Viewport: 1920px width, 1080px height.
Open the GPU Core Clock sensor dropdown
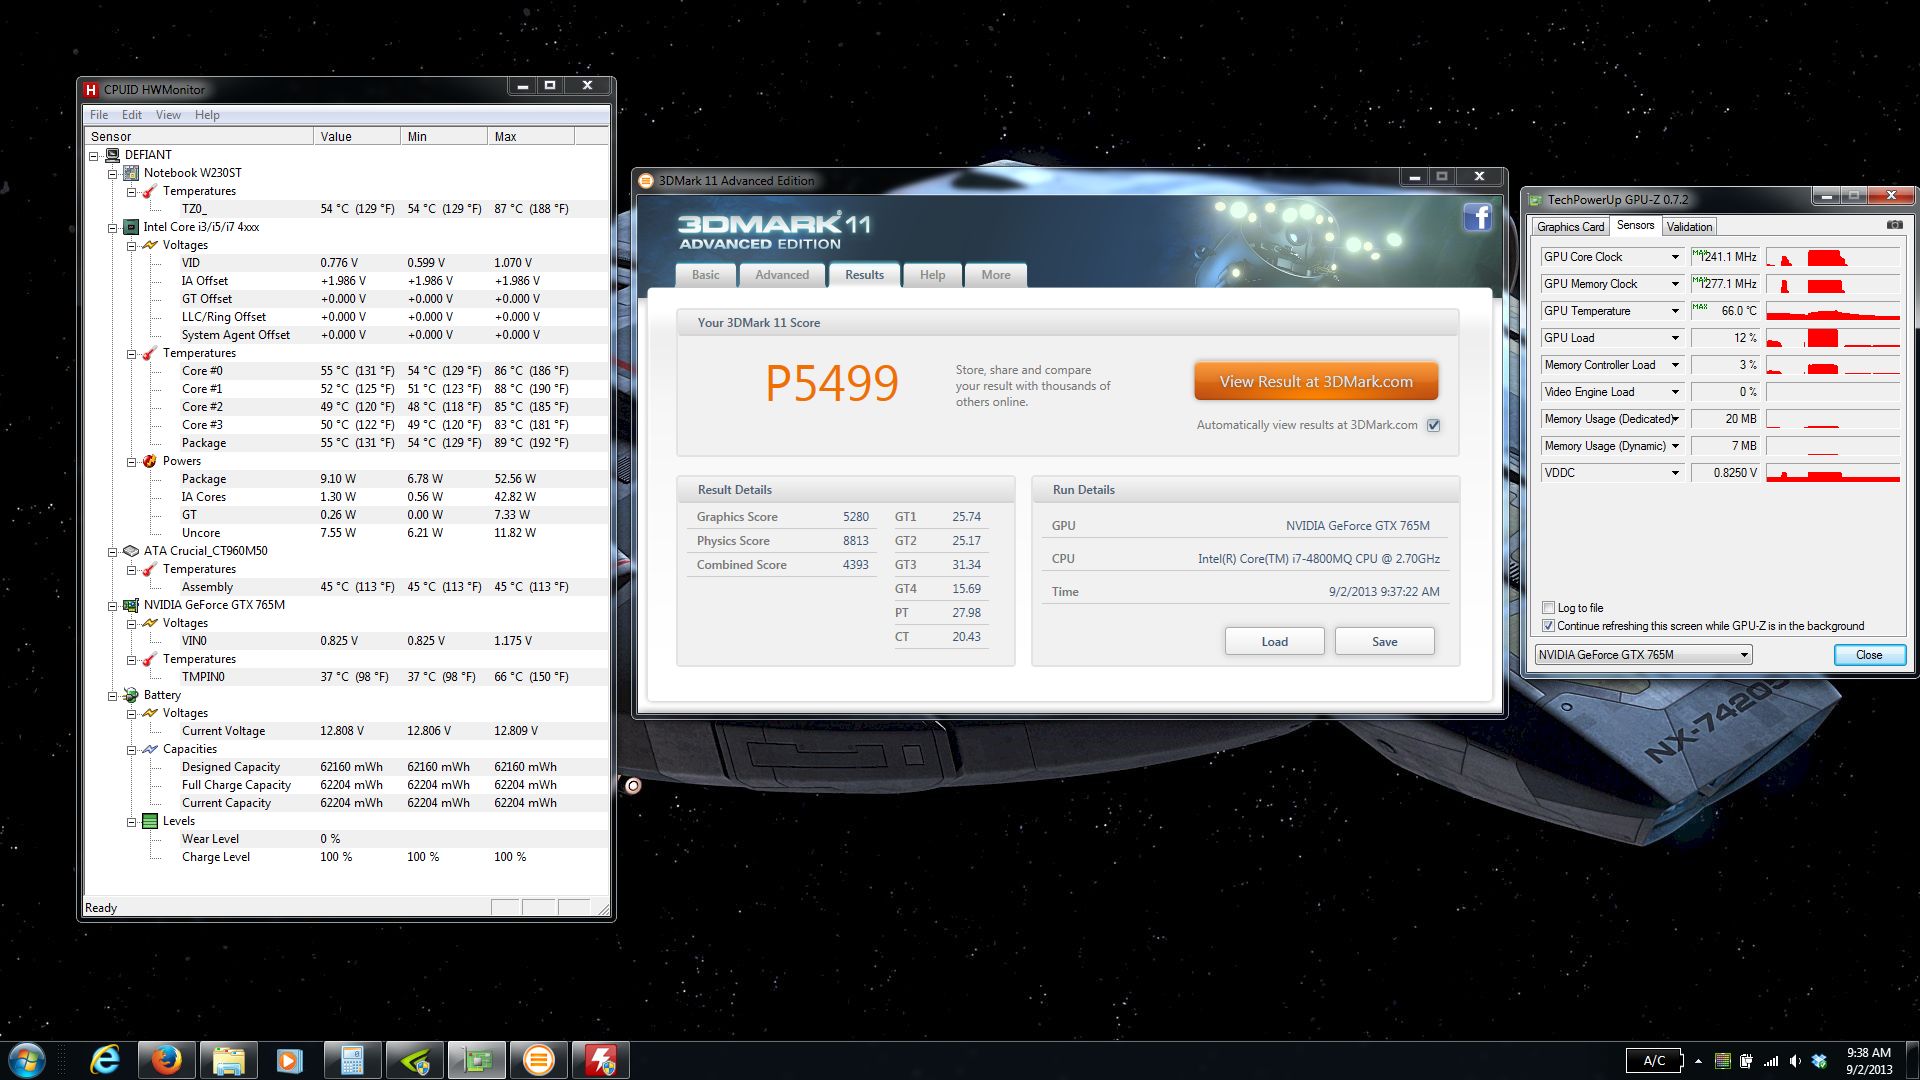tap(1675, 257)
